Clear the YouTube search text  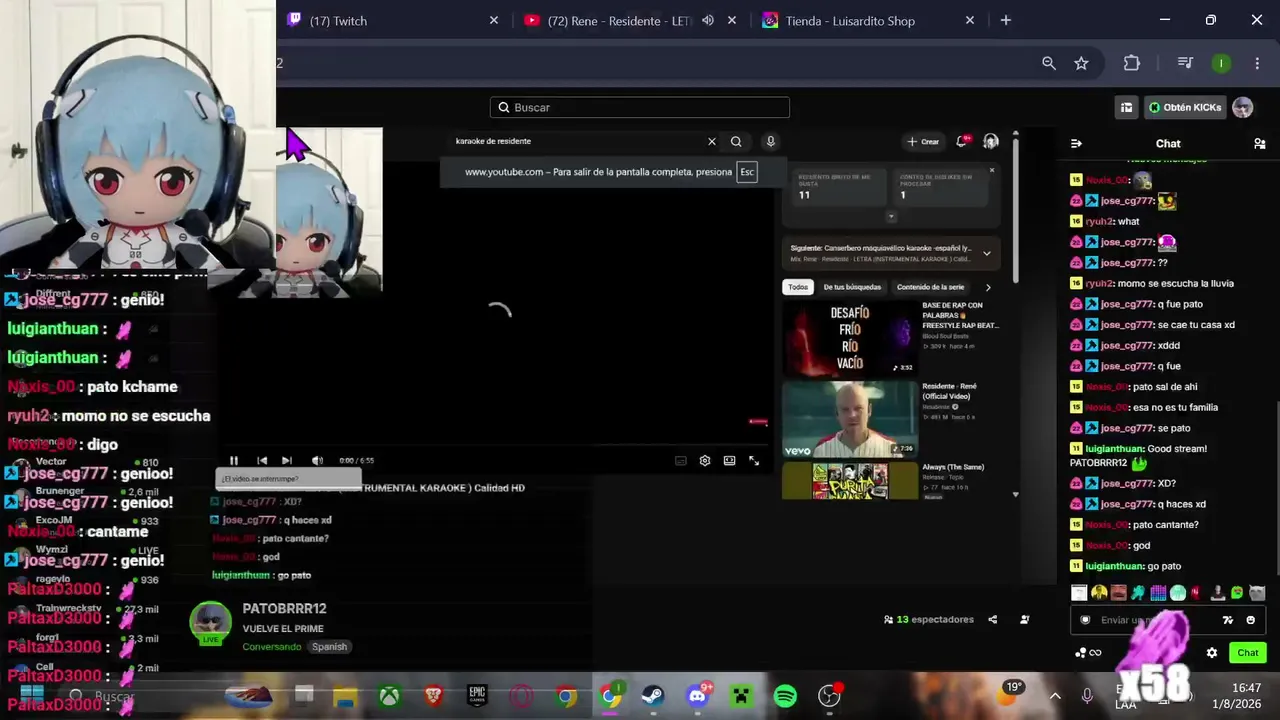click(712, 141)
